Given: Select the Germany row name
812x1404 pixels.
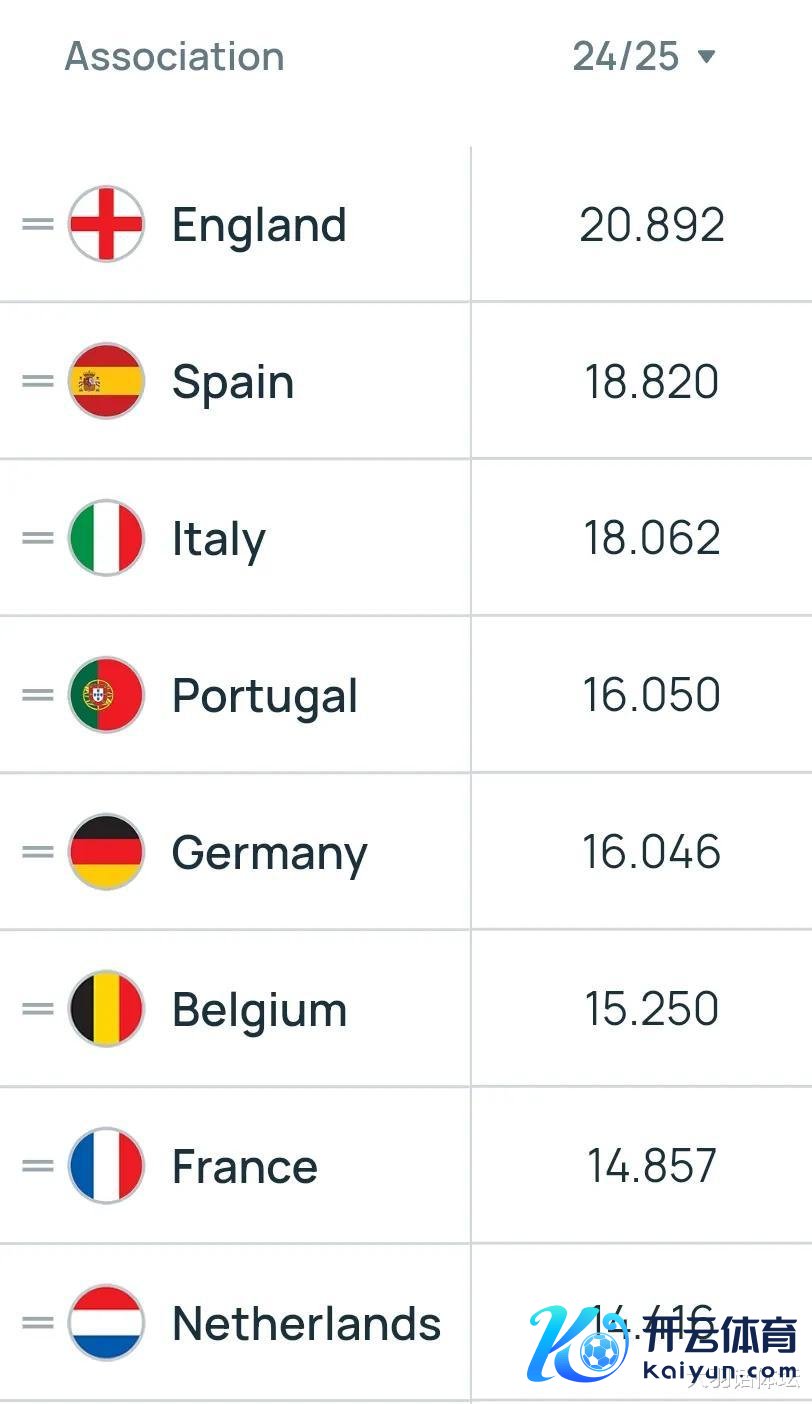Looking at the screenshot, I should [270, 853].
